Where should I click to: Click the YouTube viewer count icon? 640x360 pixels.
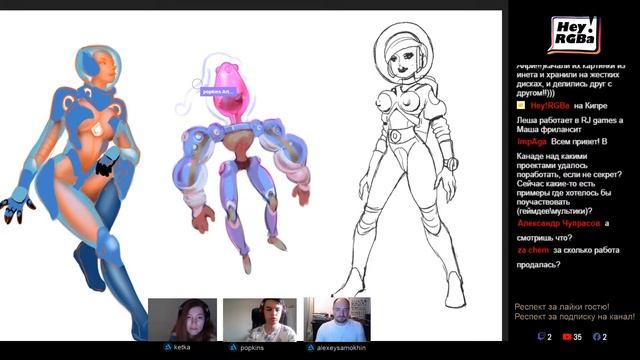(x=567, y=337)
